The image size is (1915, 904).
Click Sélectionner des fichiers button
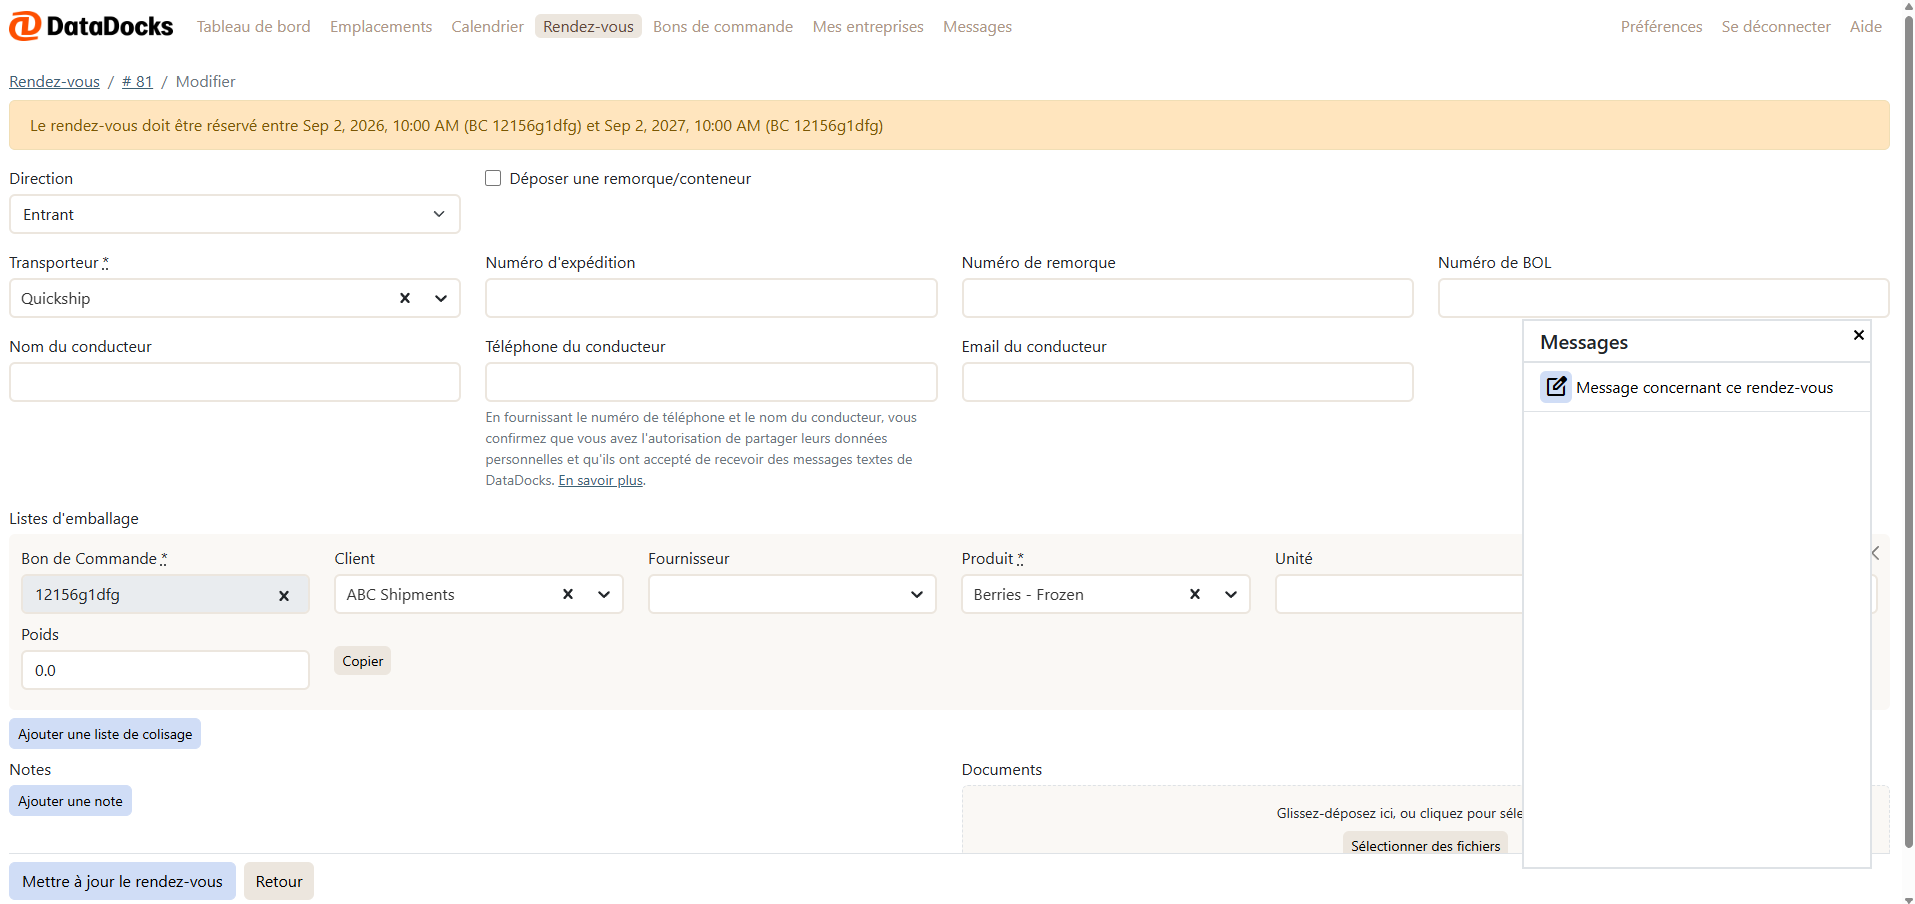1425,845
